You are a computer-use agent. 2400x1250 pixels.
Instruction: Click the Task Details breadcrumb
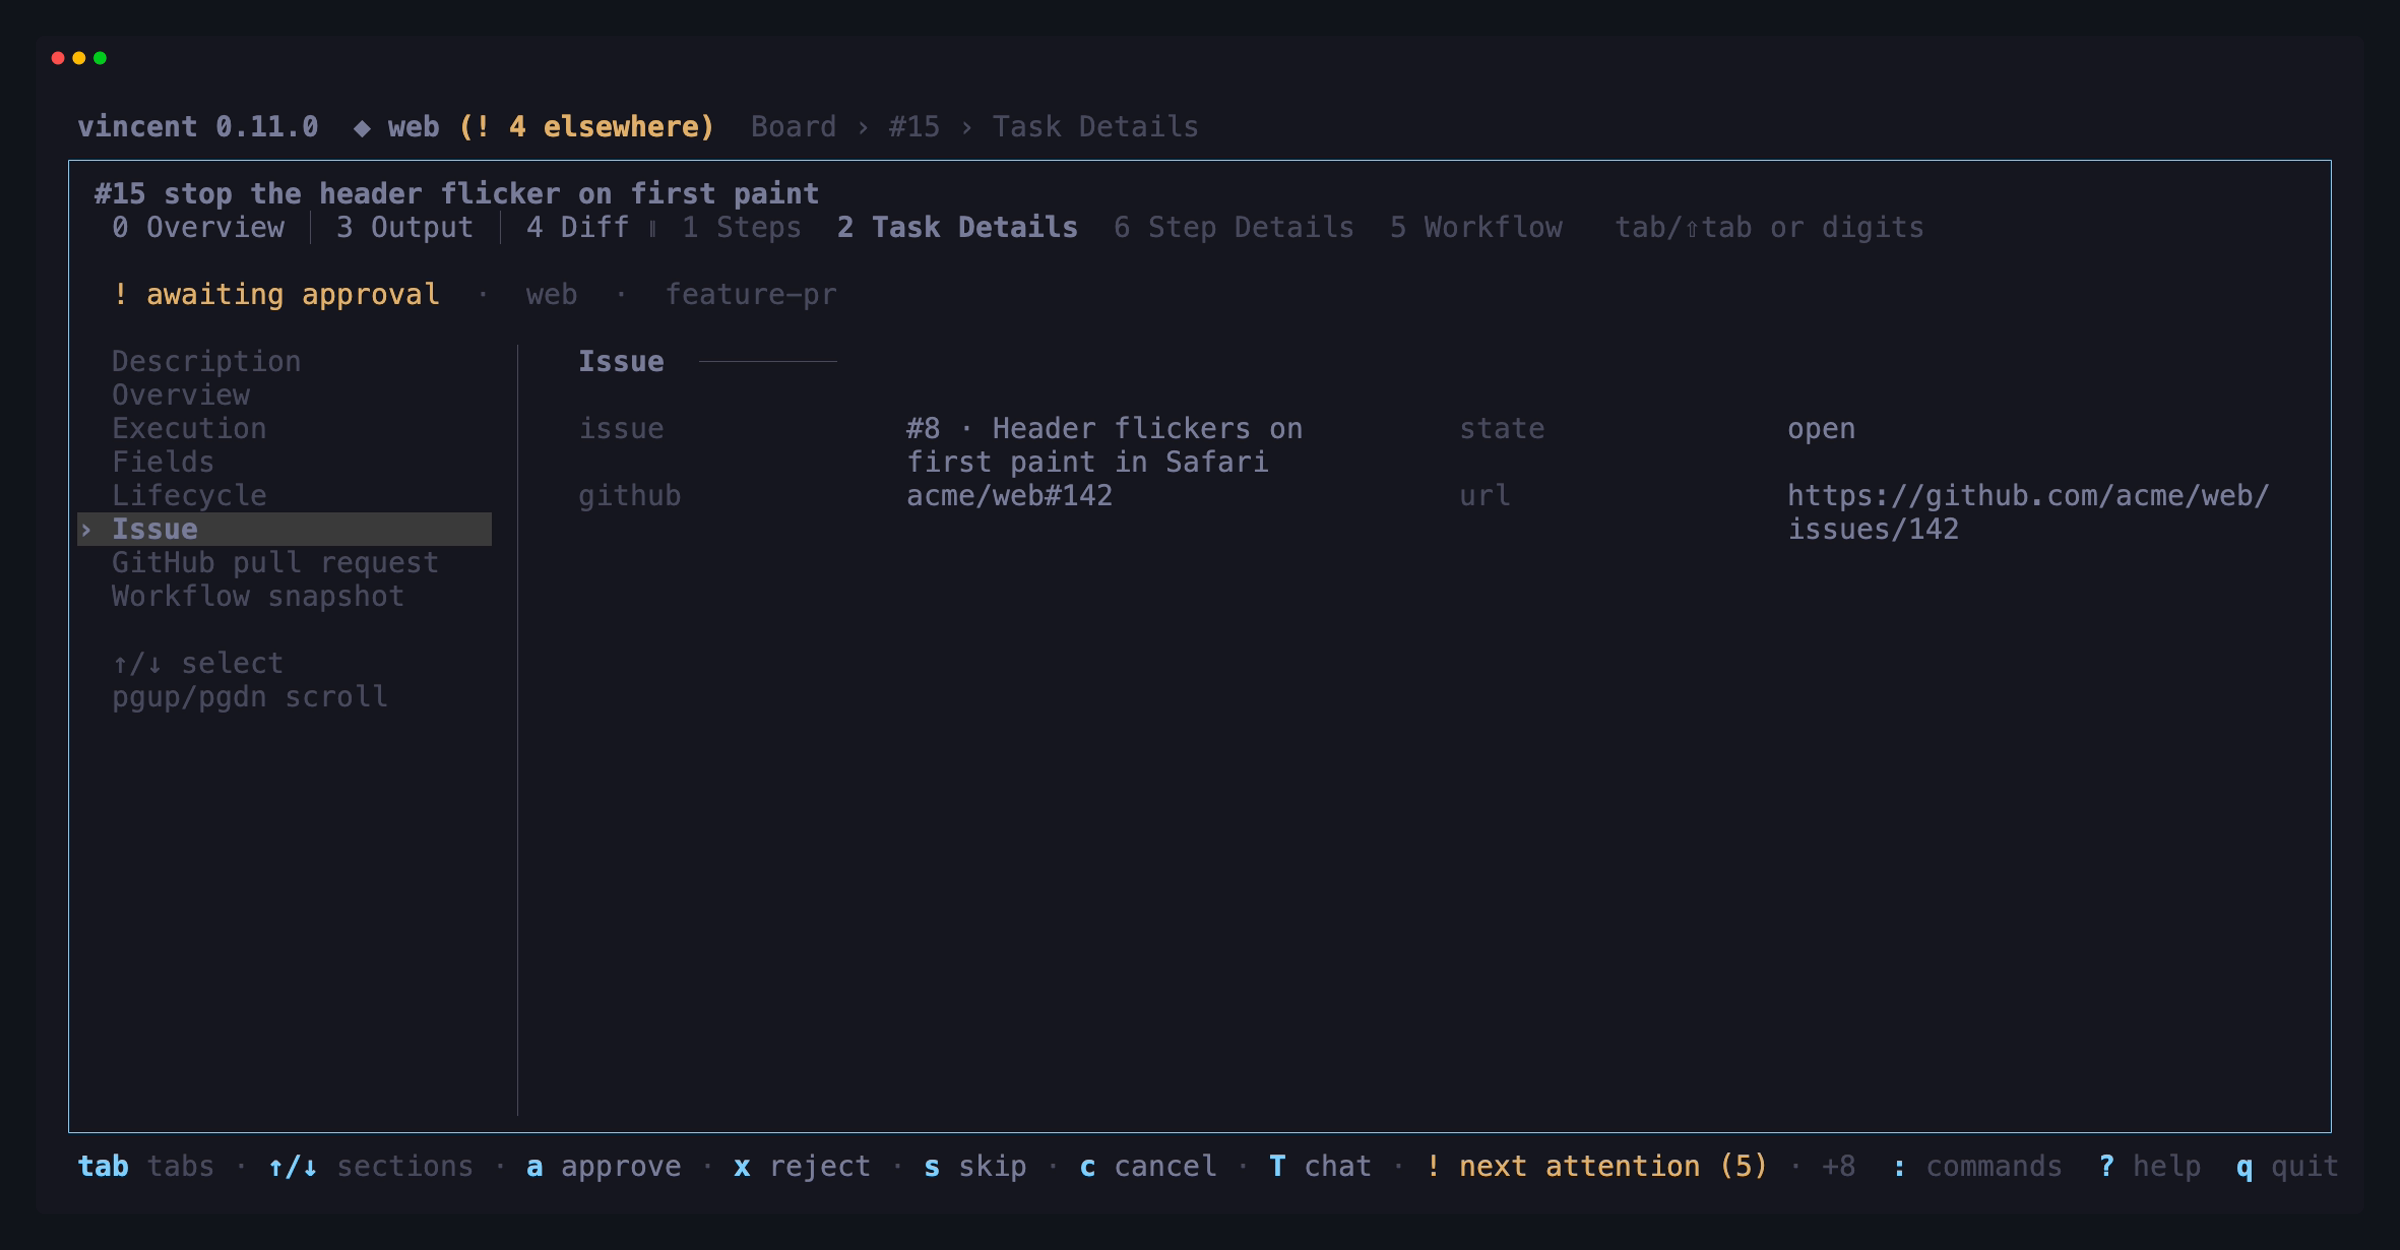pos(1095,127)
